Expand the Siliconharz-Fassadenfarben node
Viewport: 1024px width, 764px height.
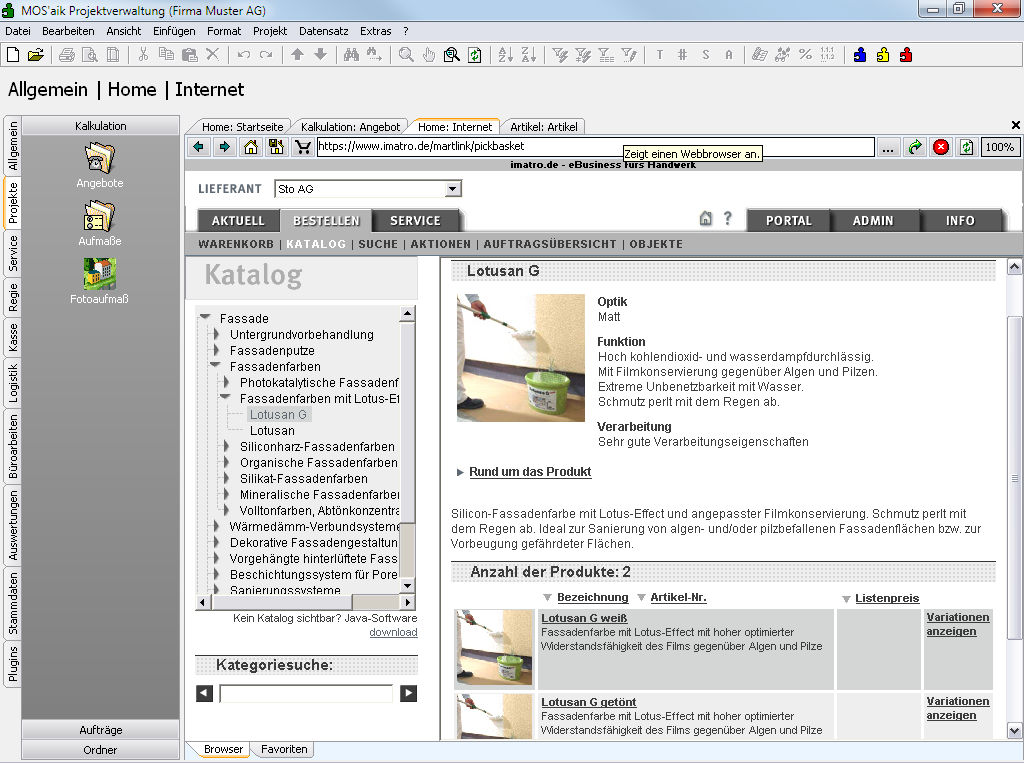(x=226, y=447)
